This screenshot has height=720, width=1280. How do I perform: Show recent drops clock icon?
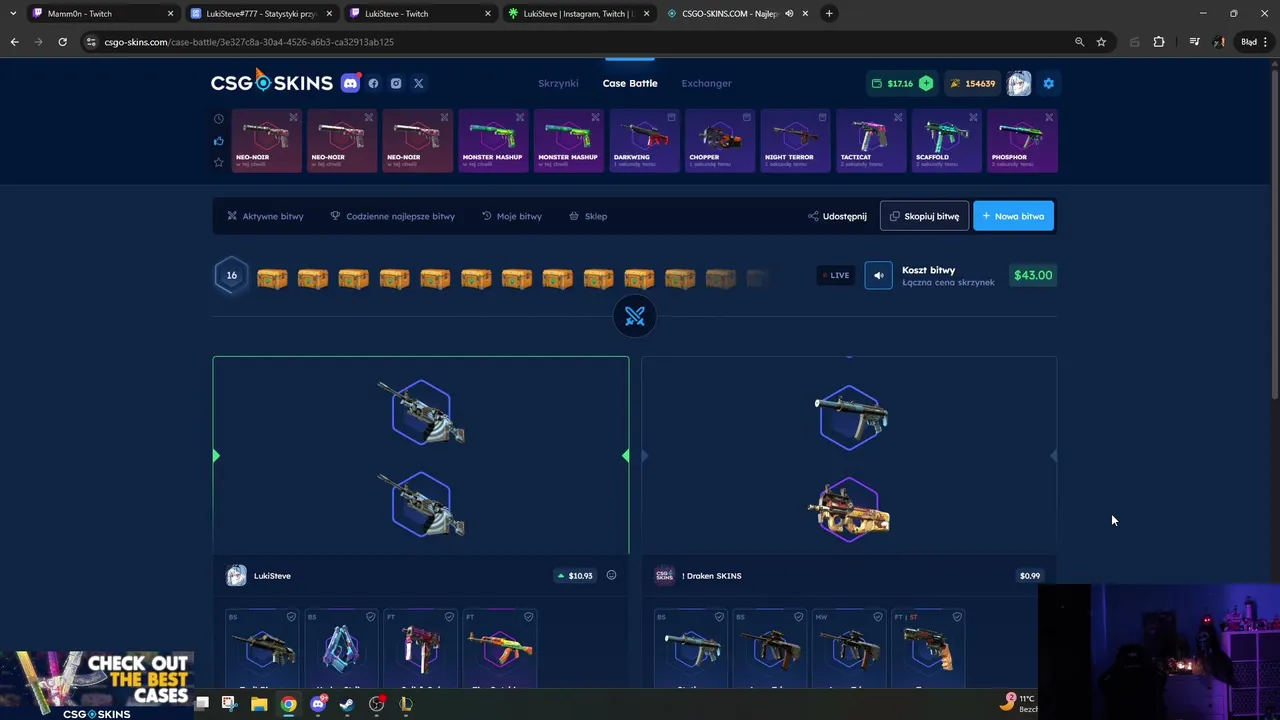tap(219, 118)
